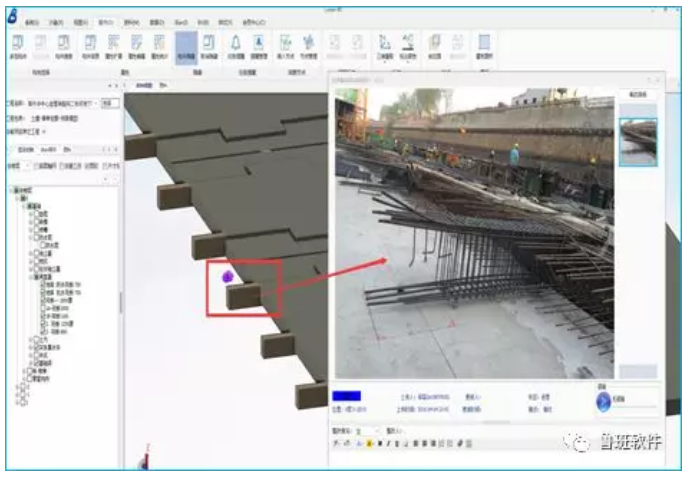Viewport: 689px width, 477px height.
Task: Click the purple marker dot on the 3D model
Action: [227, 276]
